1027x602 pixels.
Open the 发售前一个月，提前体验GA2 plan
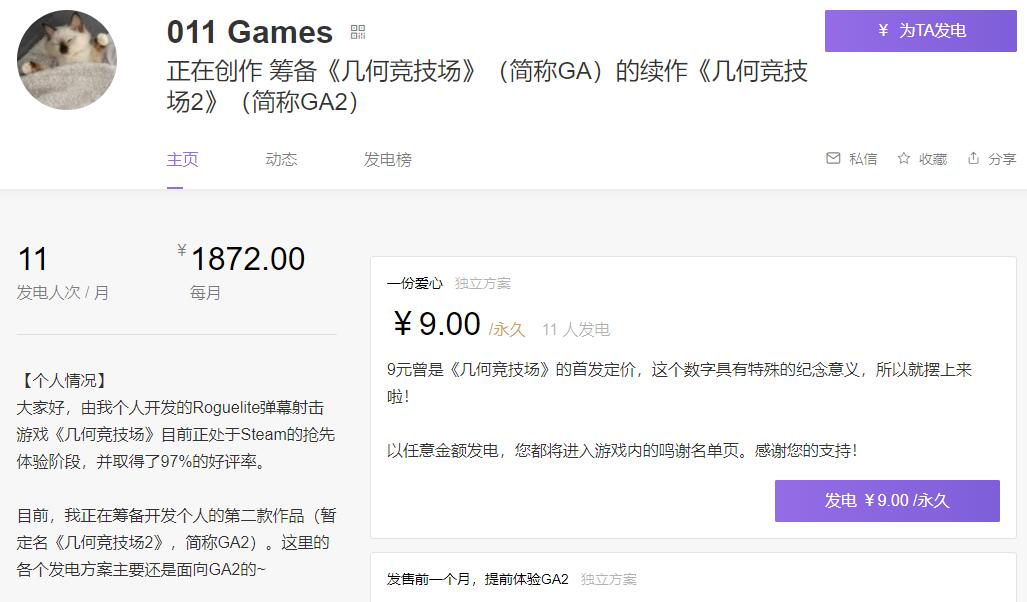pyautogui.click(x=477, y=579)
